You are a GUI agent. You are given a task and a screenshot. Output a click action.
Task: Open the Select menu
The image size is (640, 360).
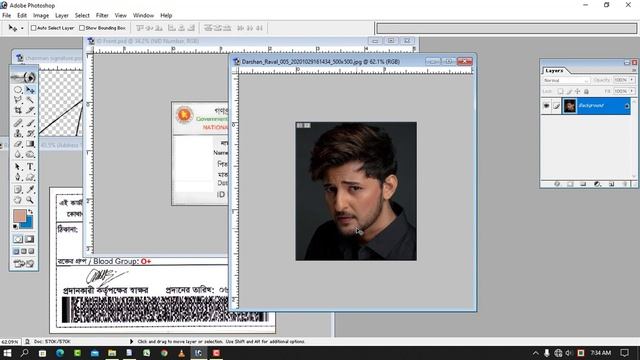pyautogui.click(x=82, y=16)
